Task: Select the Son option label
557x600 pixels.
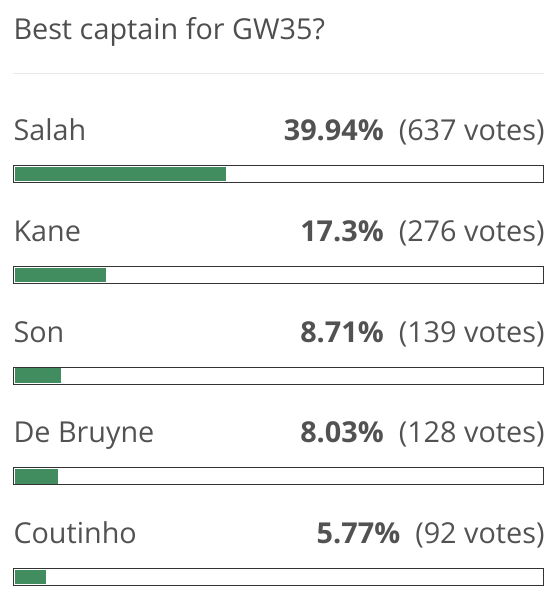Action: 39,332
